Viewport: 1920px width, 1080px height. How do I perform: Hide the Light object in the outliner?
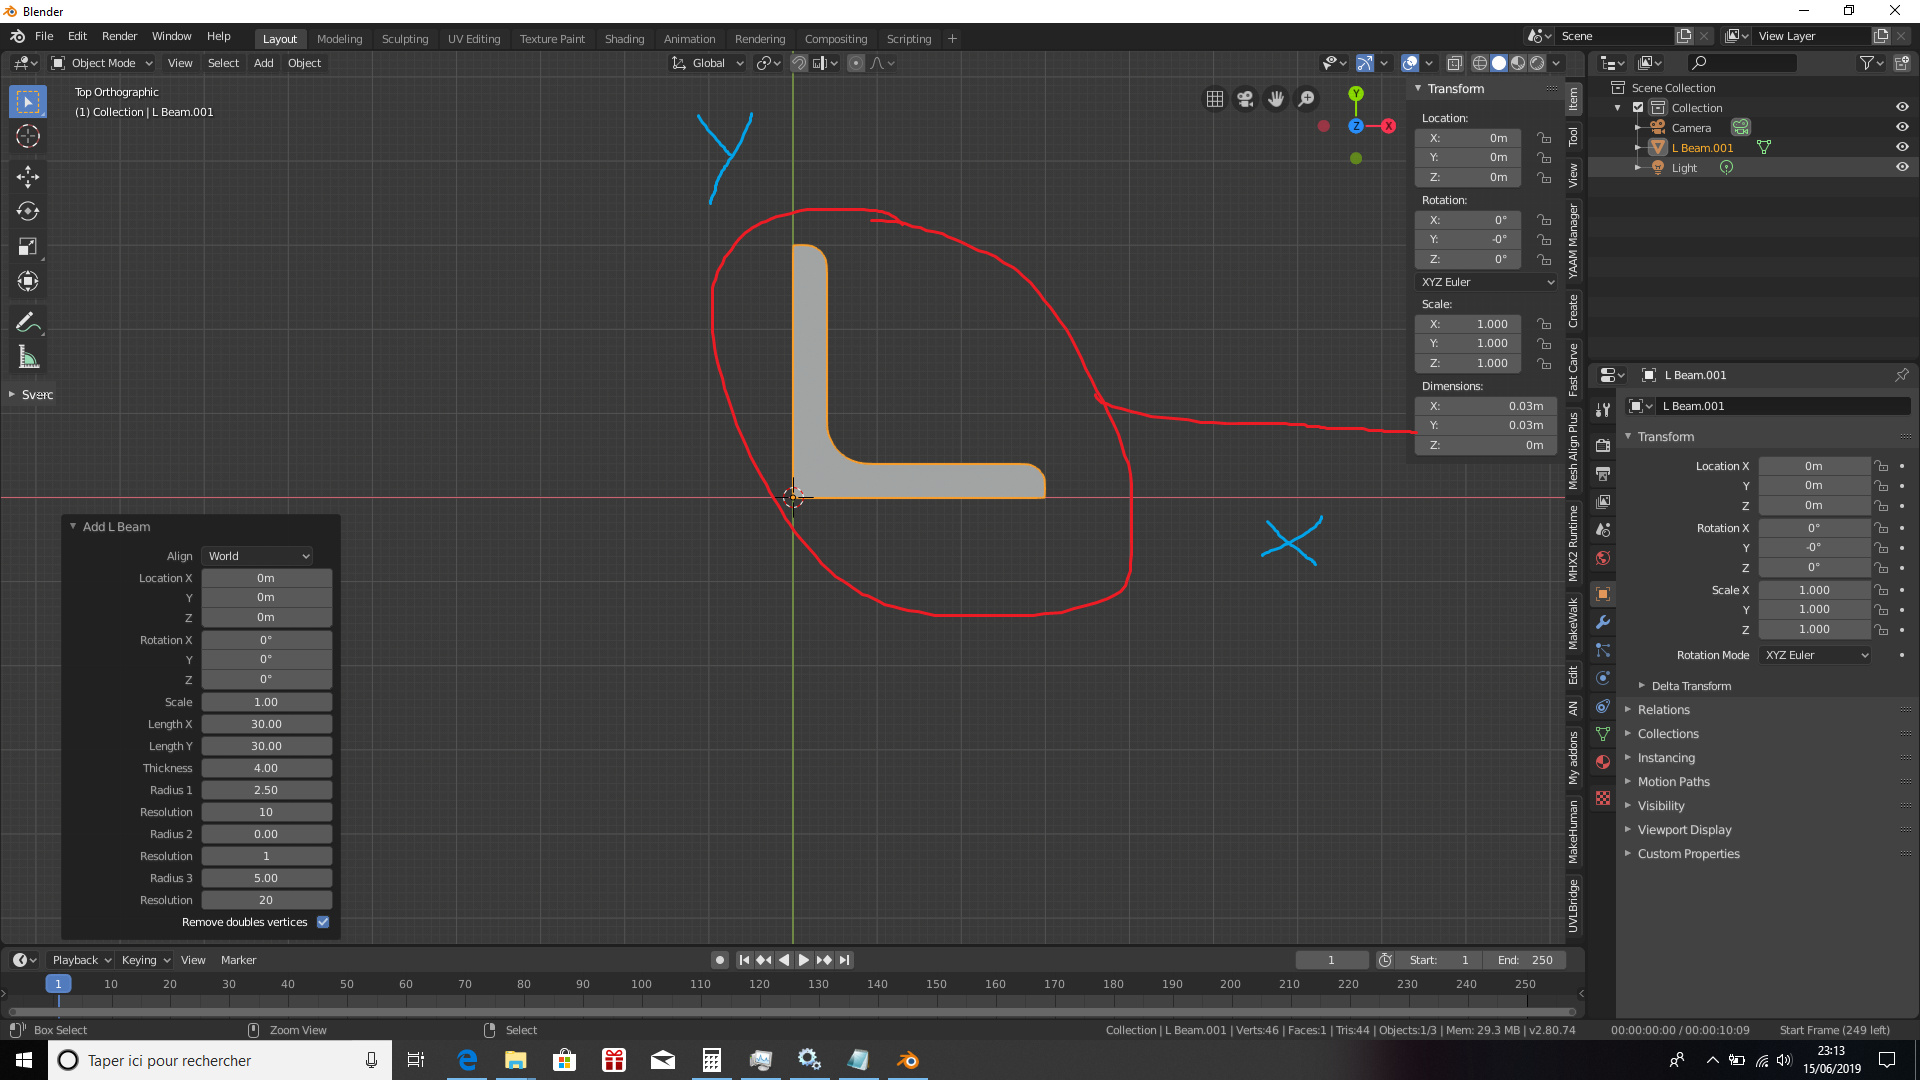[x=1902, y=167]
